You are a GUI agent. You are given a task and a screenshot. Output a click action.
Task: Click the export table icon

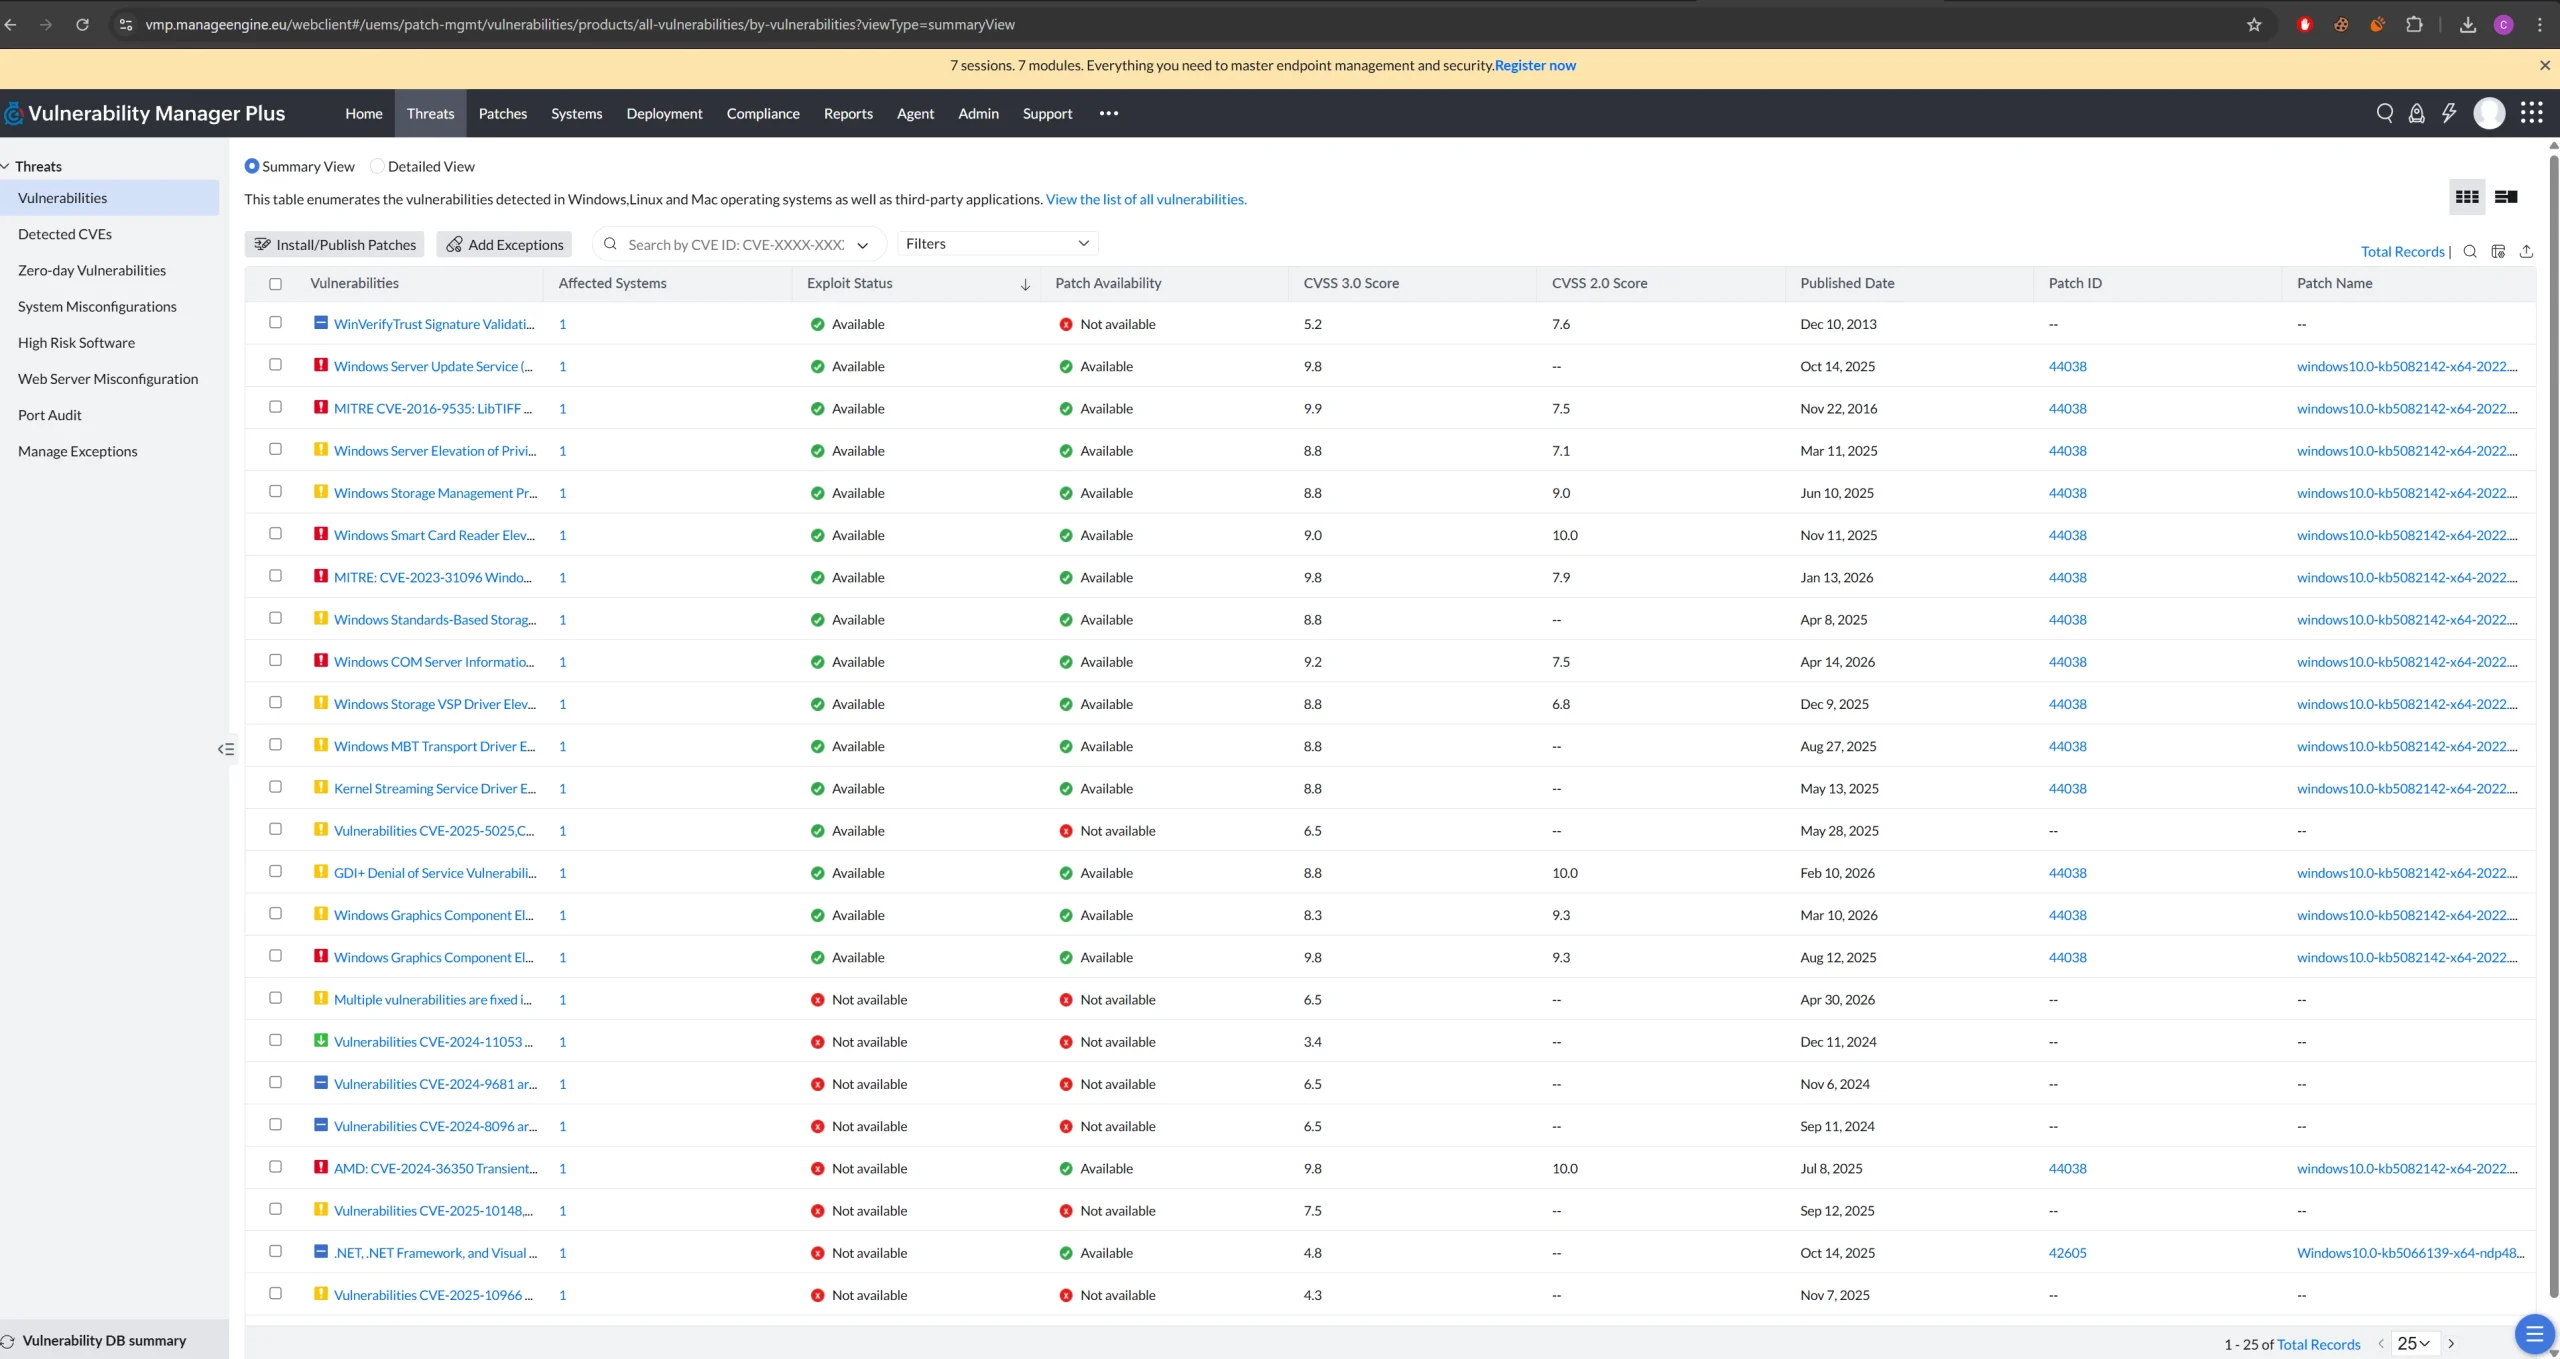pos(2526,251)
